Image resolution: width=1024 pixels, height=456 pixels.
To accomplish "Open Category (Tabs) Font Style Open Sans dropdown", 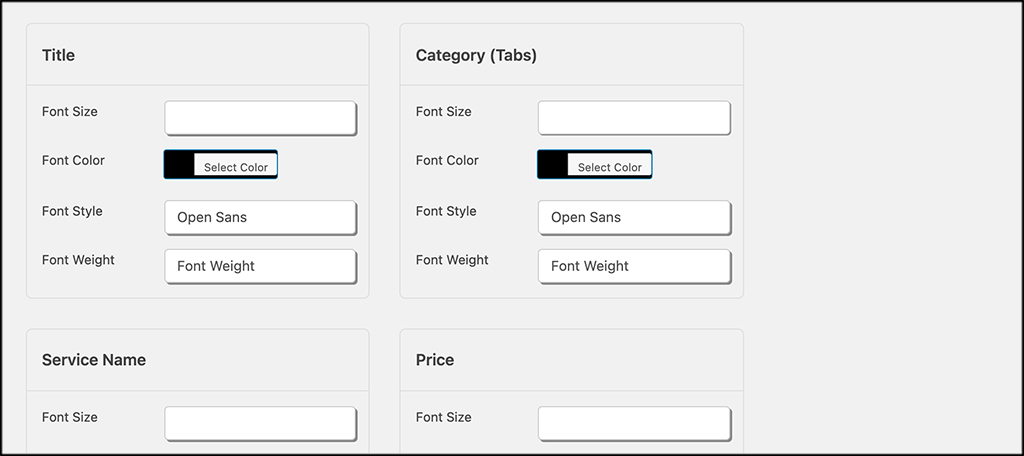I will click(x=634, y=217).
